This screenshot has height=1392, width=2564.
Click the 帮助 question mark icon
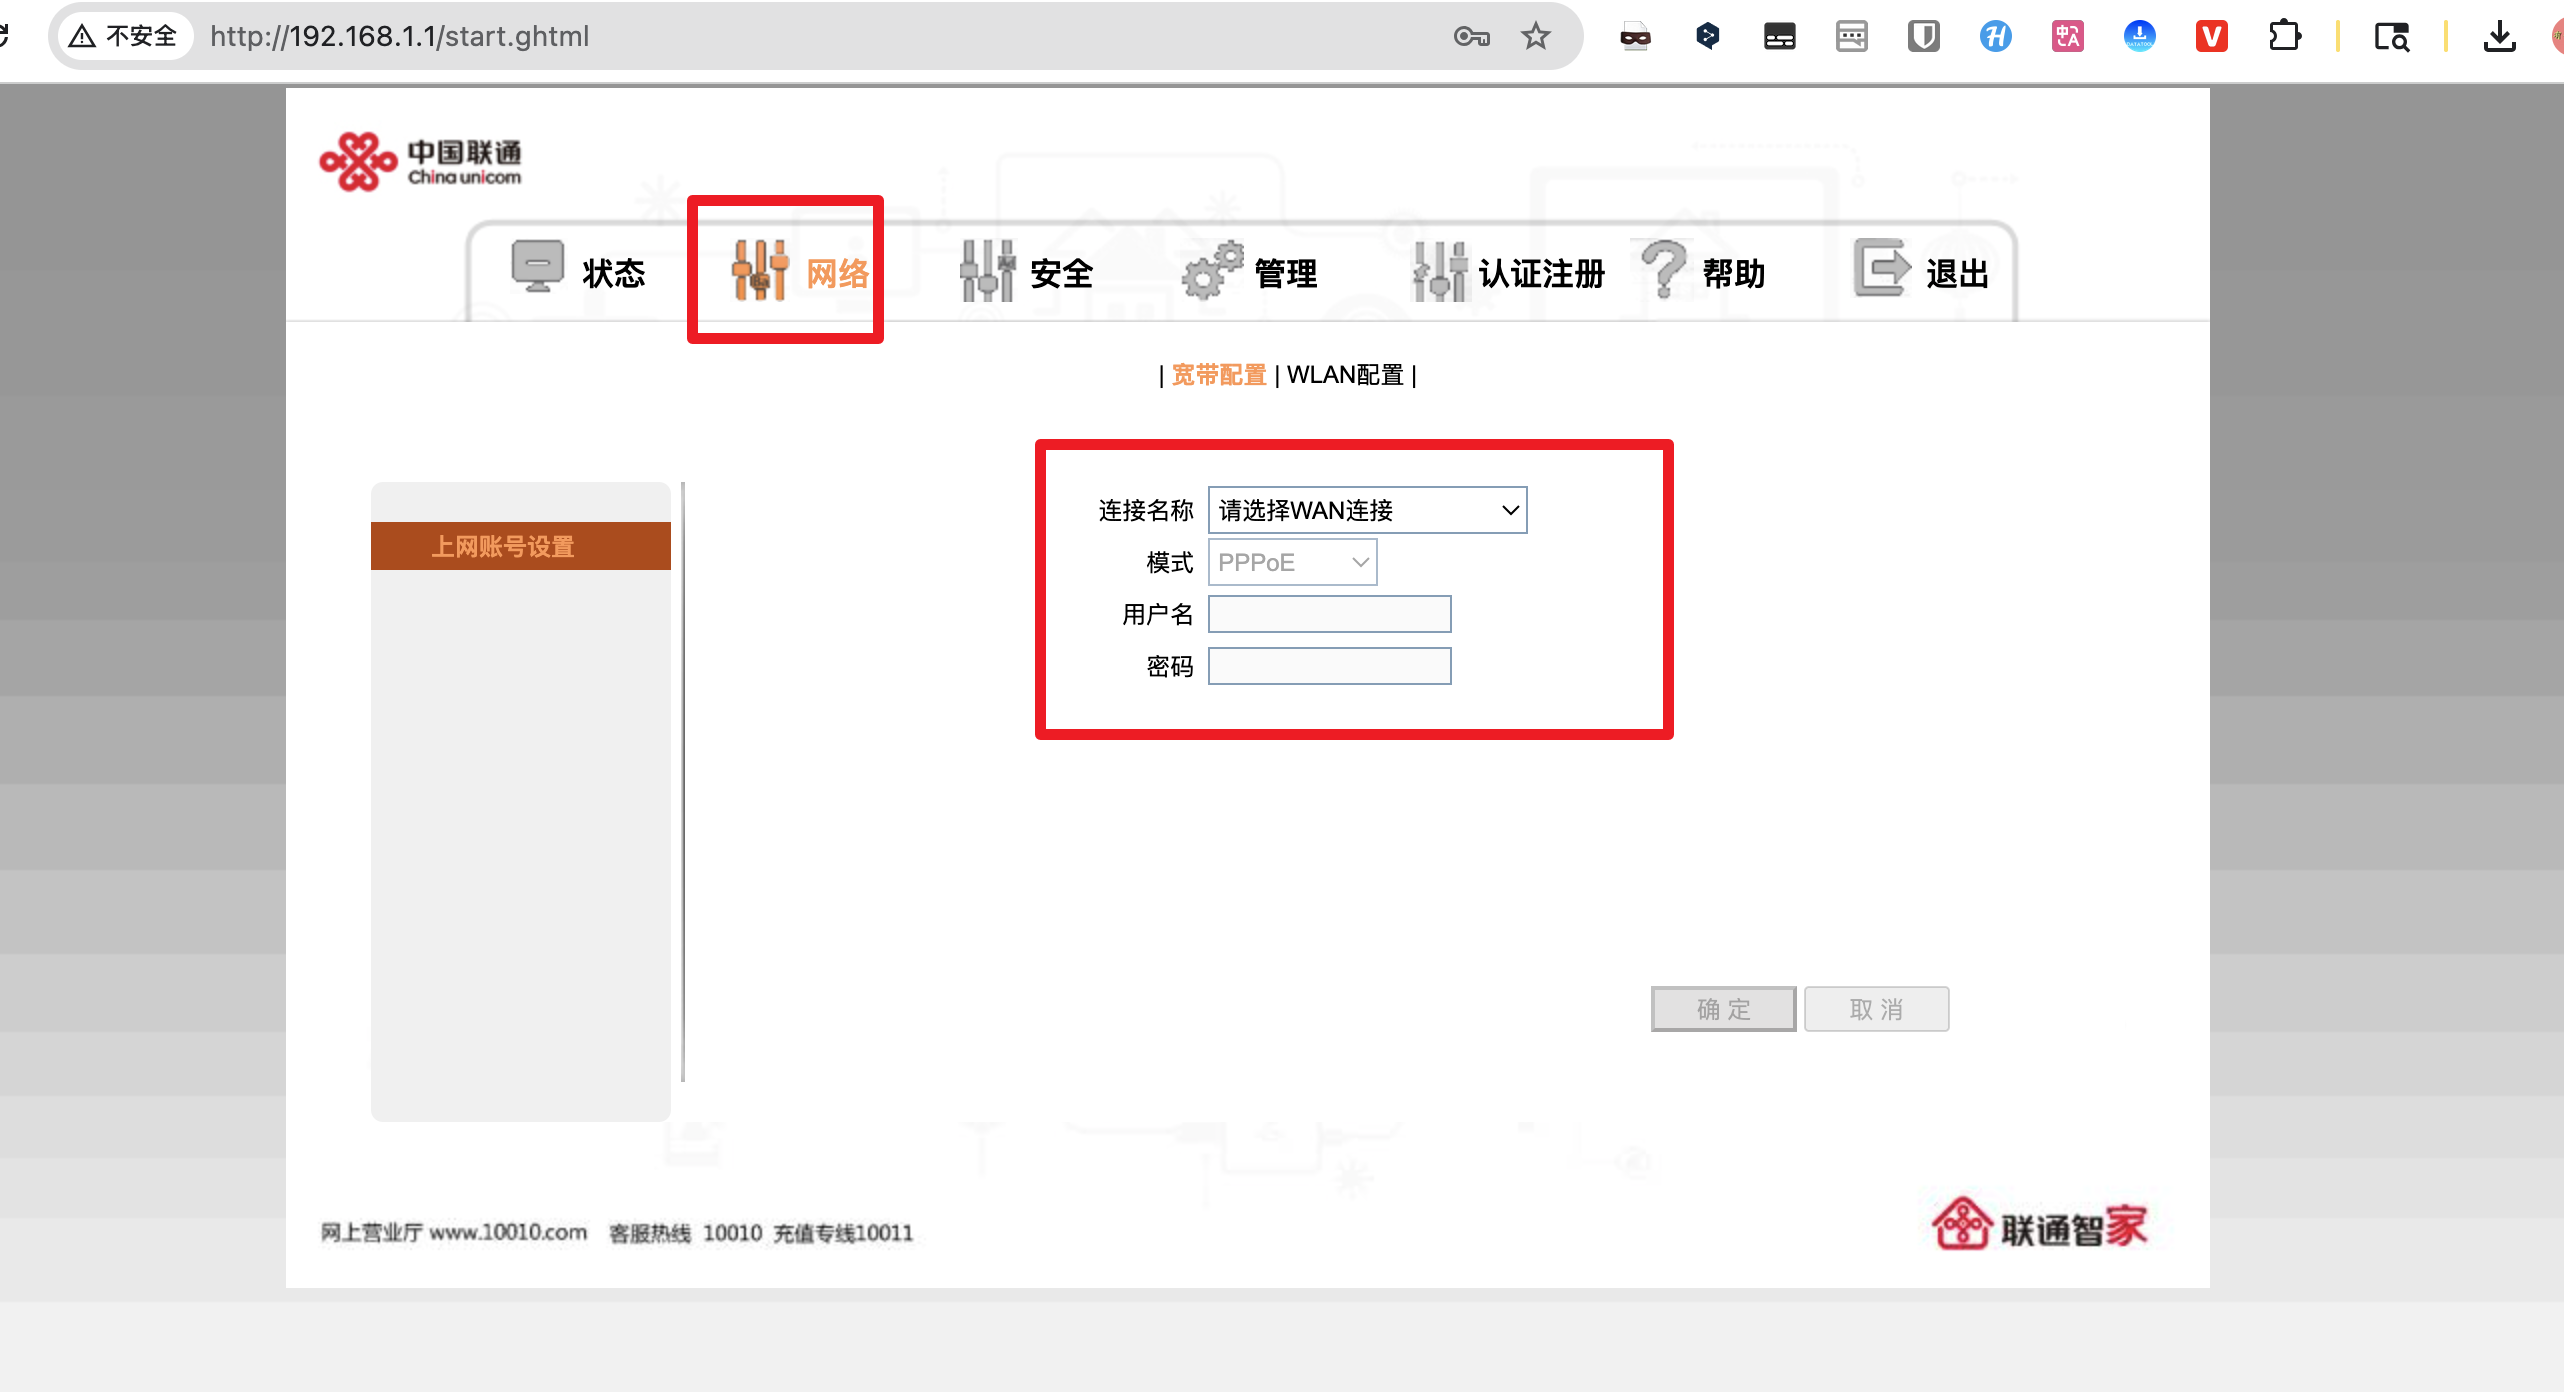click(x=1663, y=268)
